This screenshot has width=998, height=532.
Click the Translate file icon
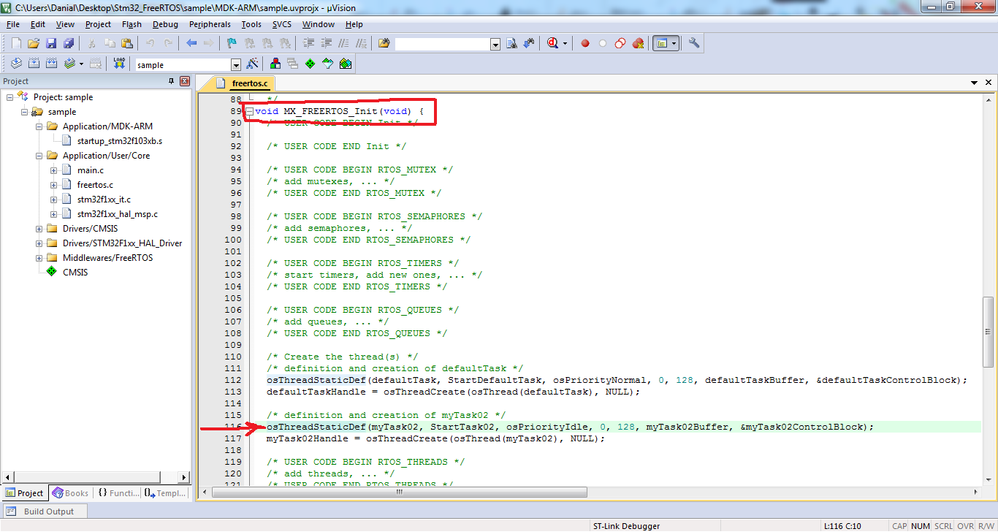tap(17, 64)
